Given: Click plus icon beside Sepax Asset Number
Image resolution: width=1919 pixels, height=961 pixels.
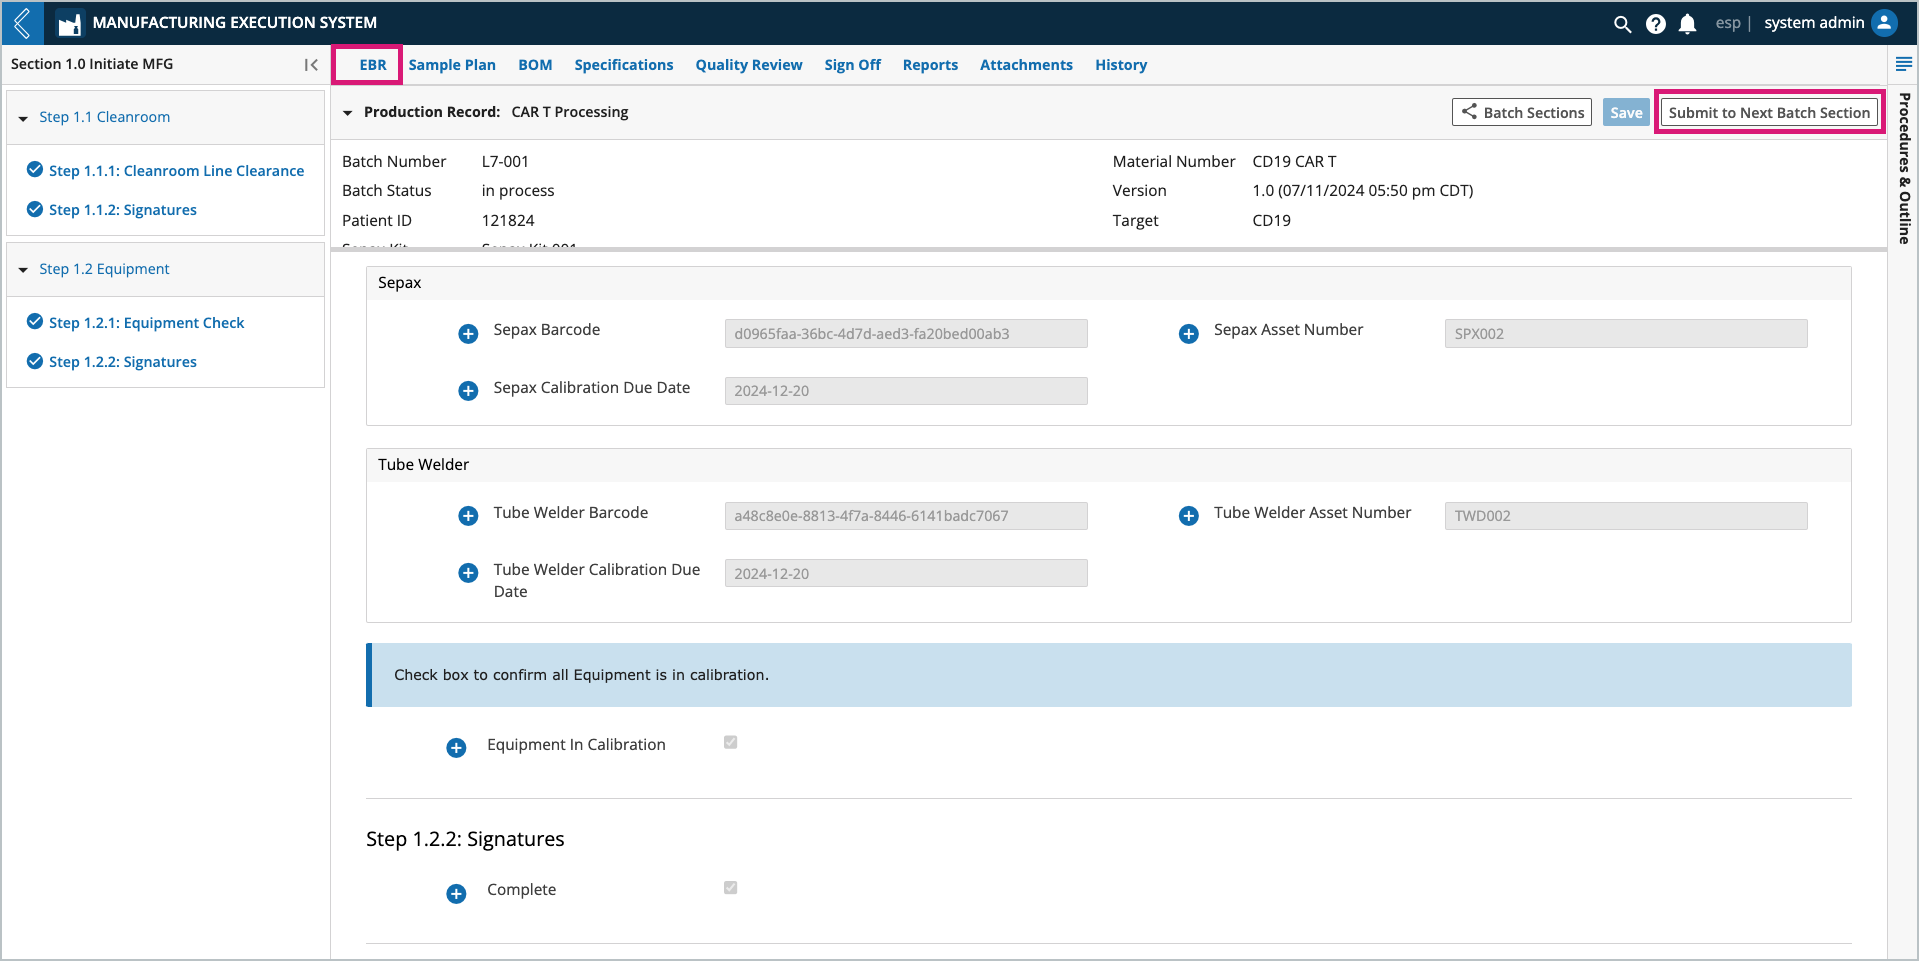Looking at the screenshot, I should coord(1189,334).
